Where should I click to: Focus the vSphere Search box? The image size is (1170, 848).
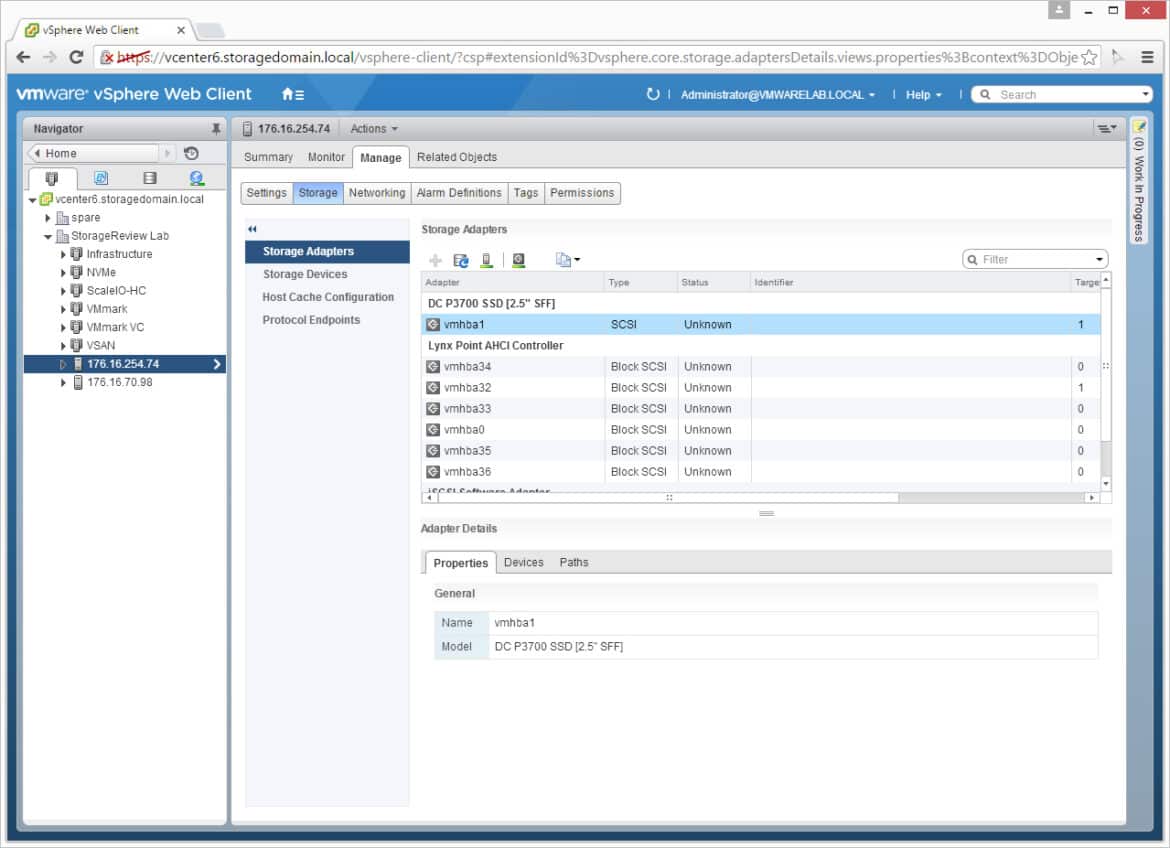tap(1061, 95)
